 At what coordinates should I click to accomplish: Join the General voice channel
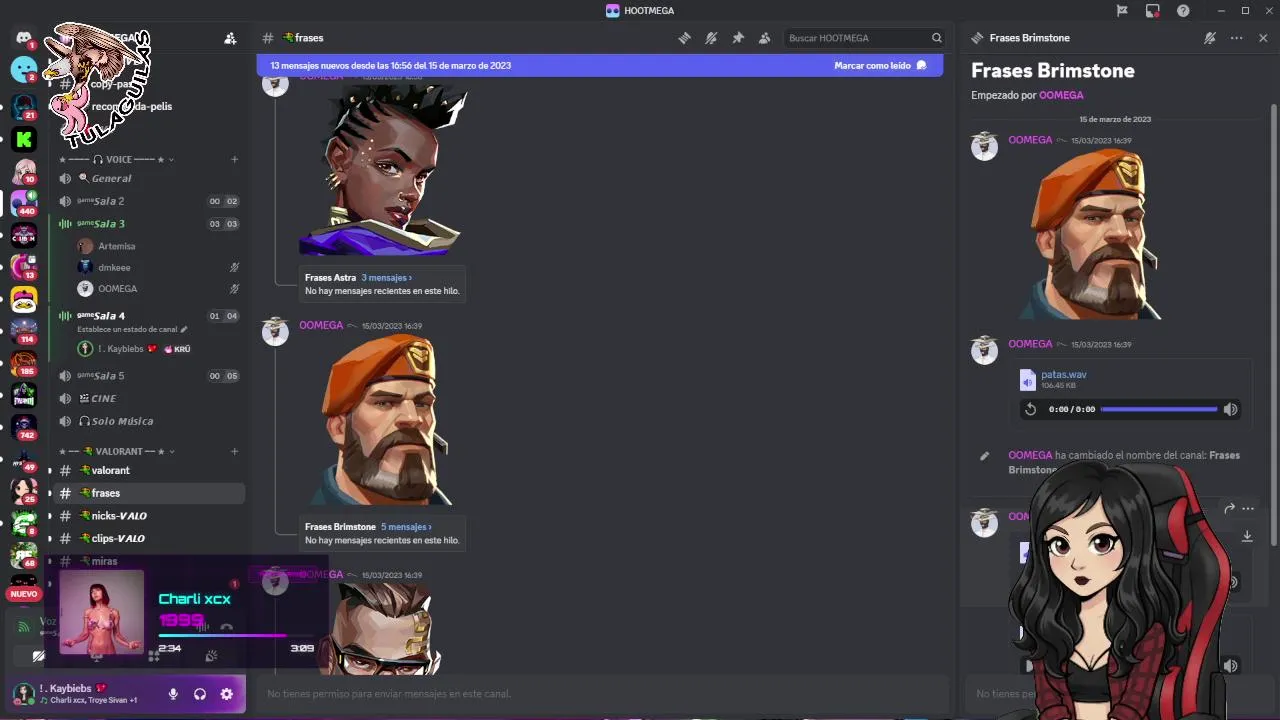click(149, 178)
